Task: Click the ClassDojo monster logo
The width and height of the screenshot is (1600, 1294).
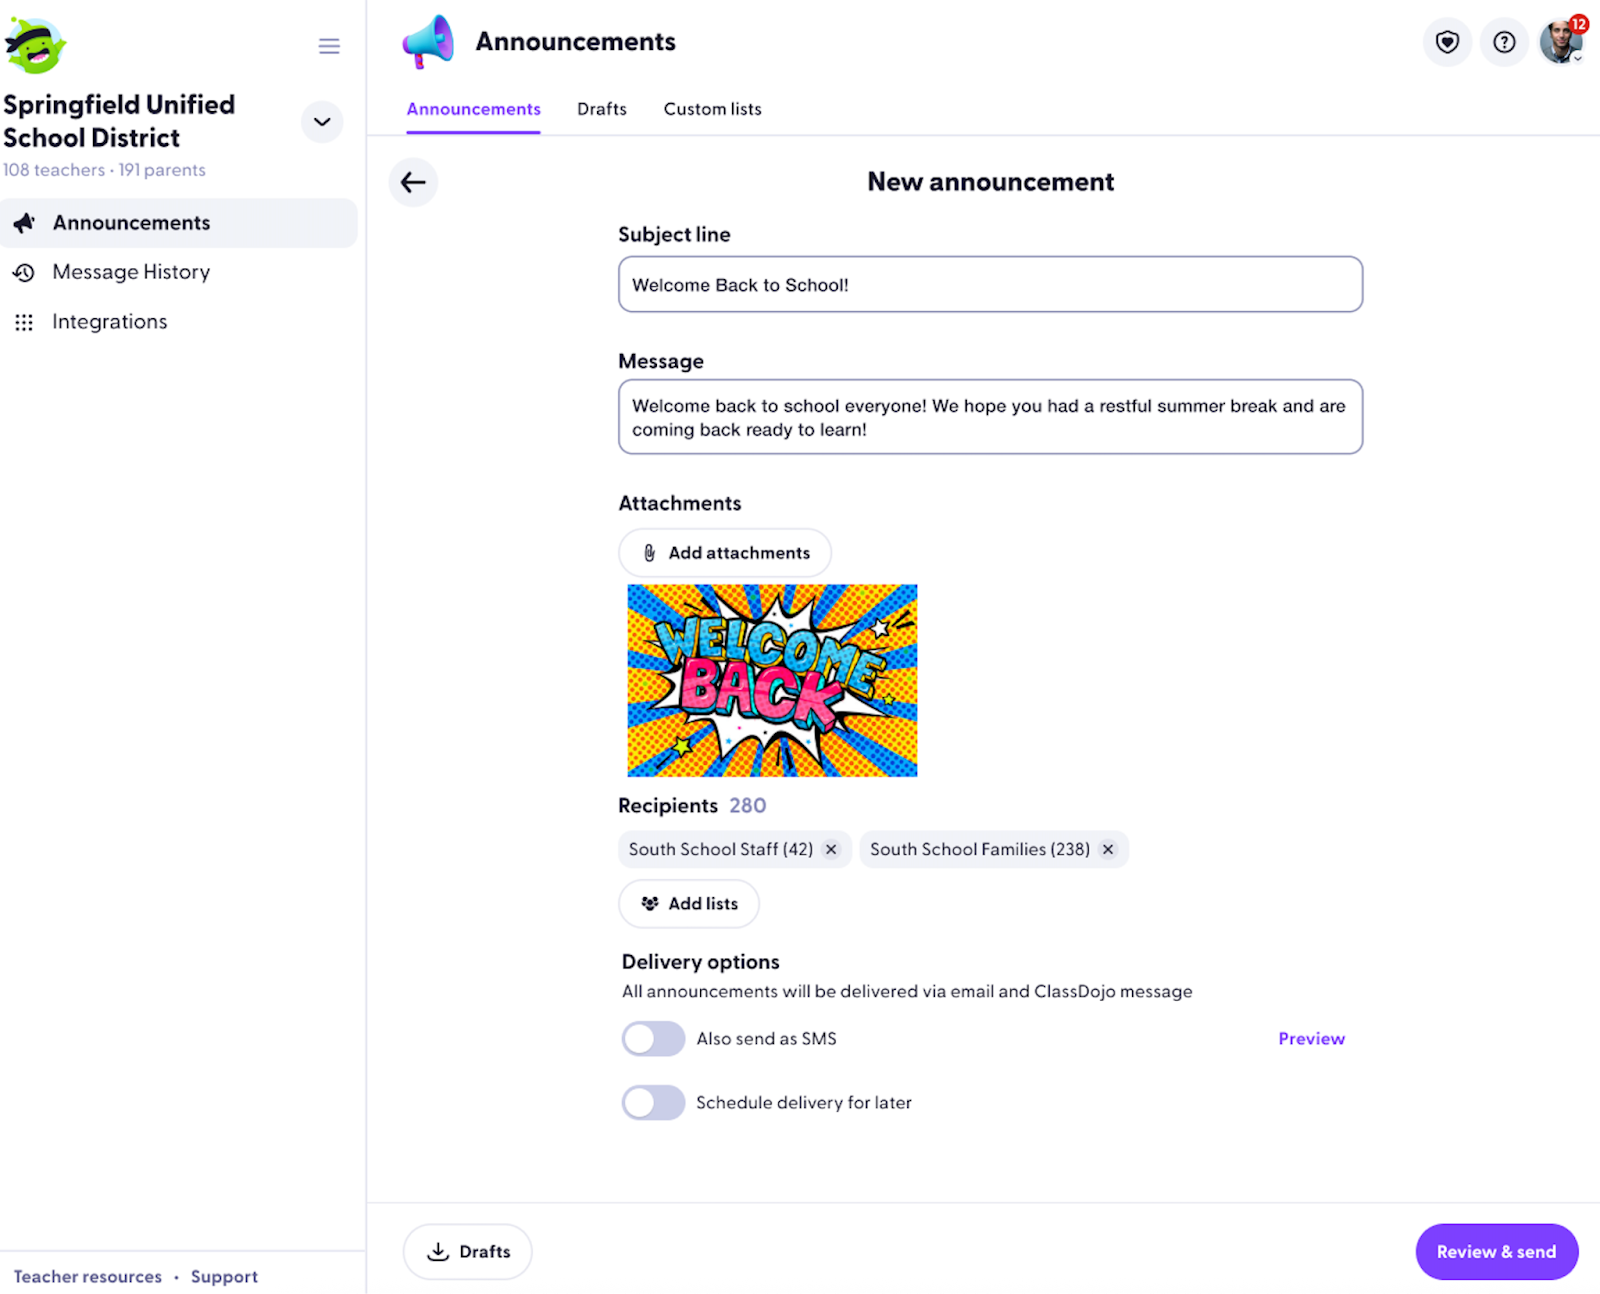Action: click(35, 46)
